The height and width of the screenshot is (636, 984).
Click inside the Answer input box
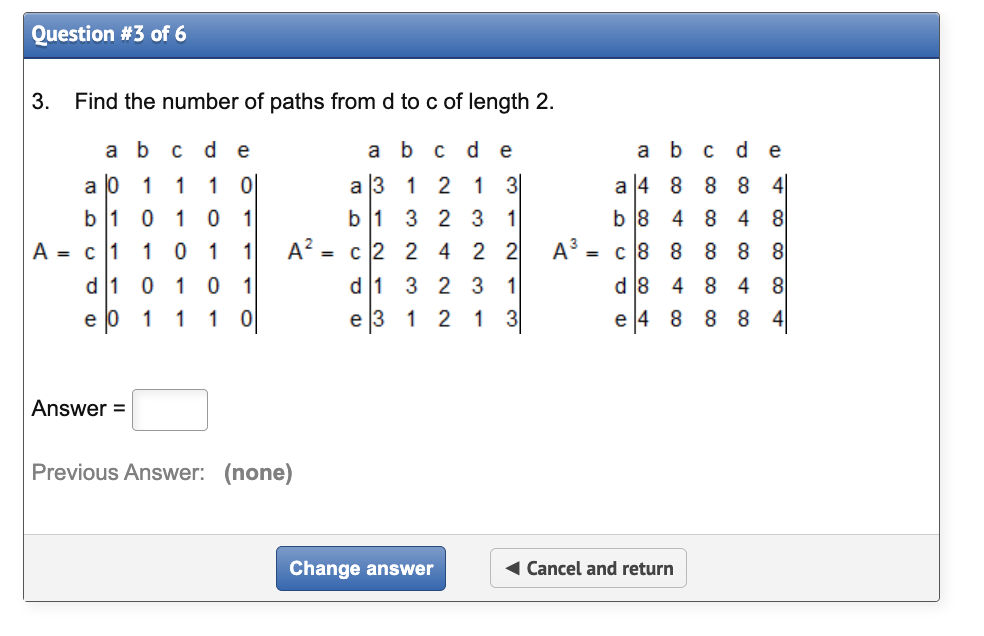[169, 409]
